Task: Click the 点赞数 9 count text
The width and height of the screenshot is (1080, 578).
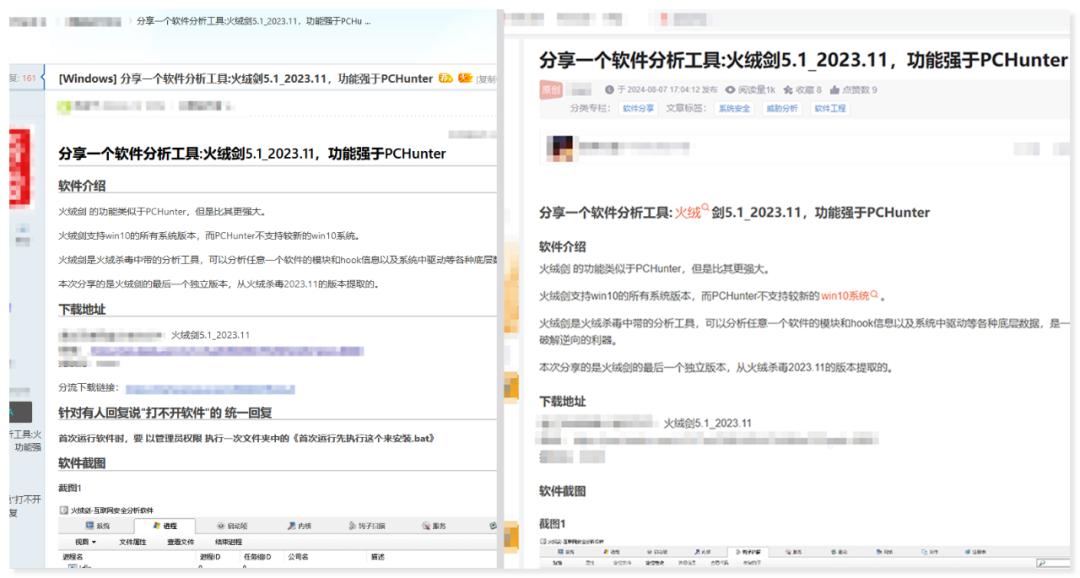Action: click(860, 90)
